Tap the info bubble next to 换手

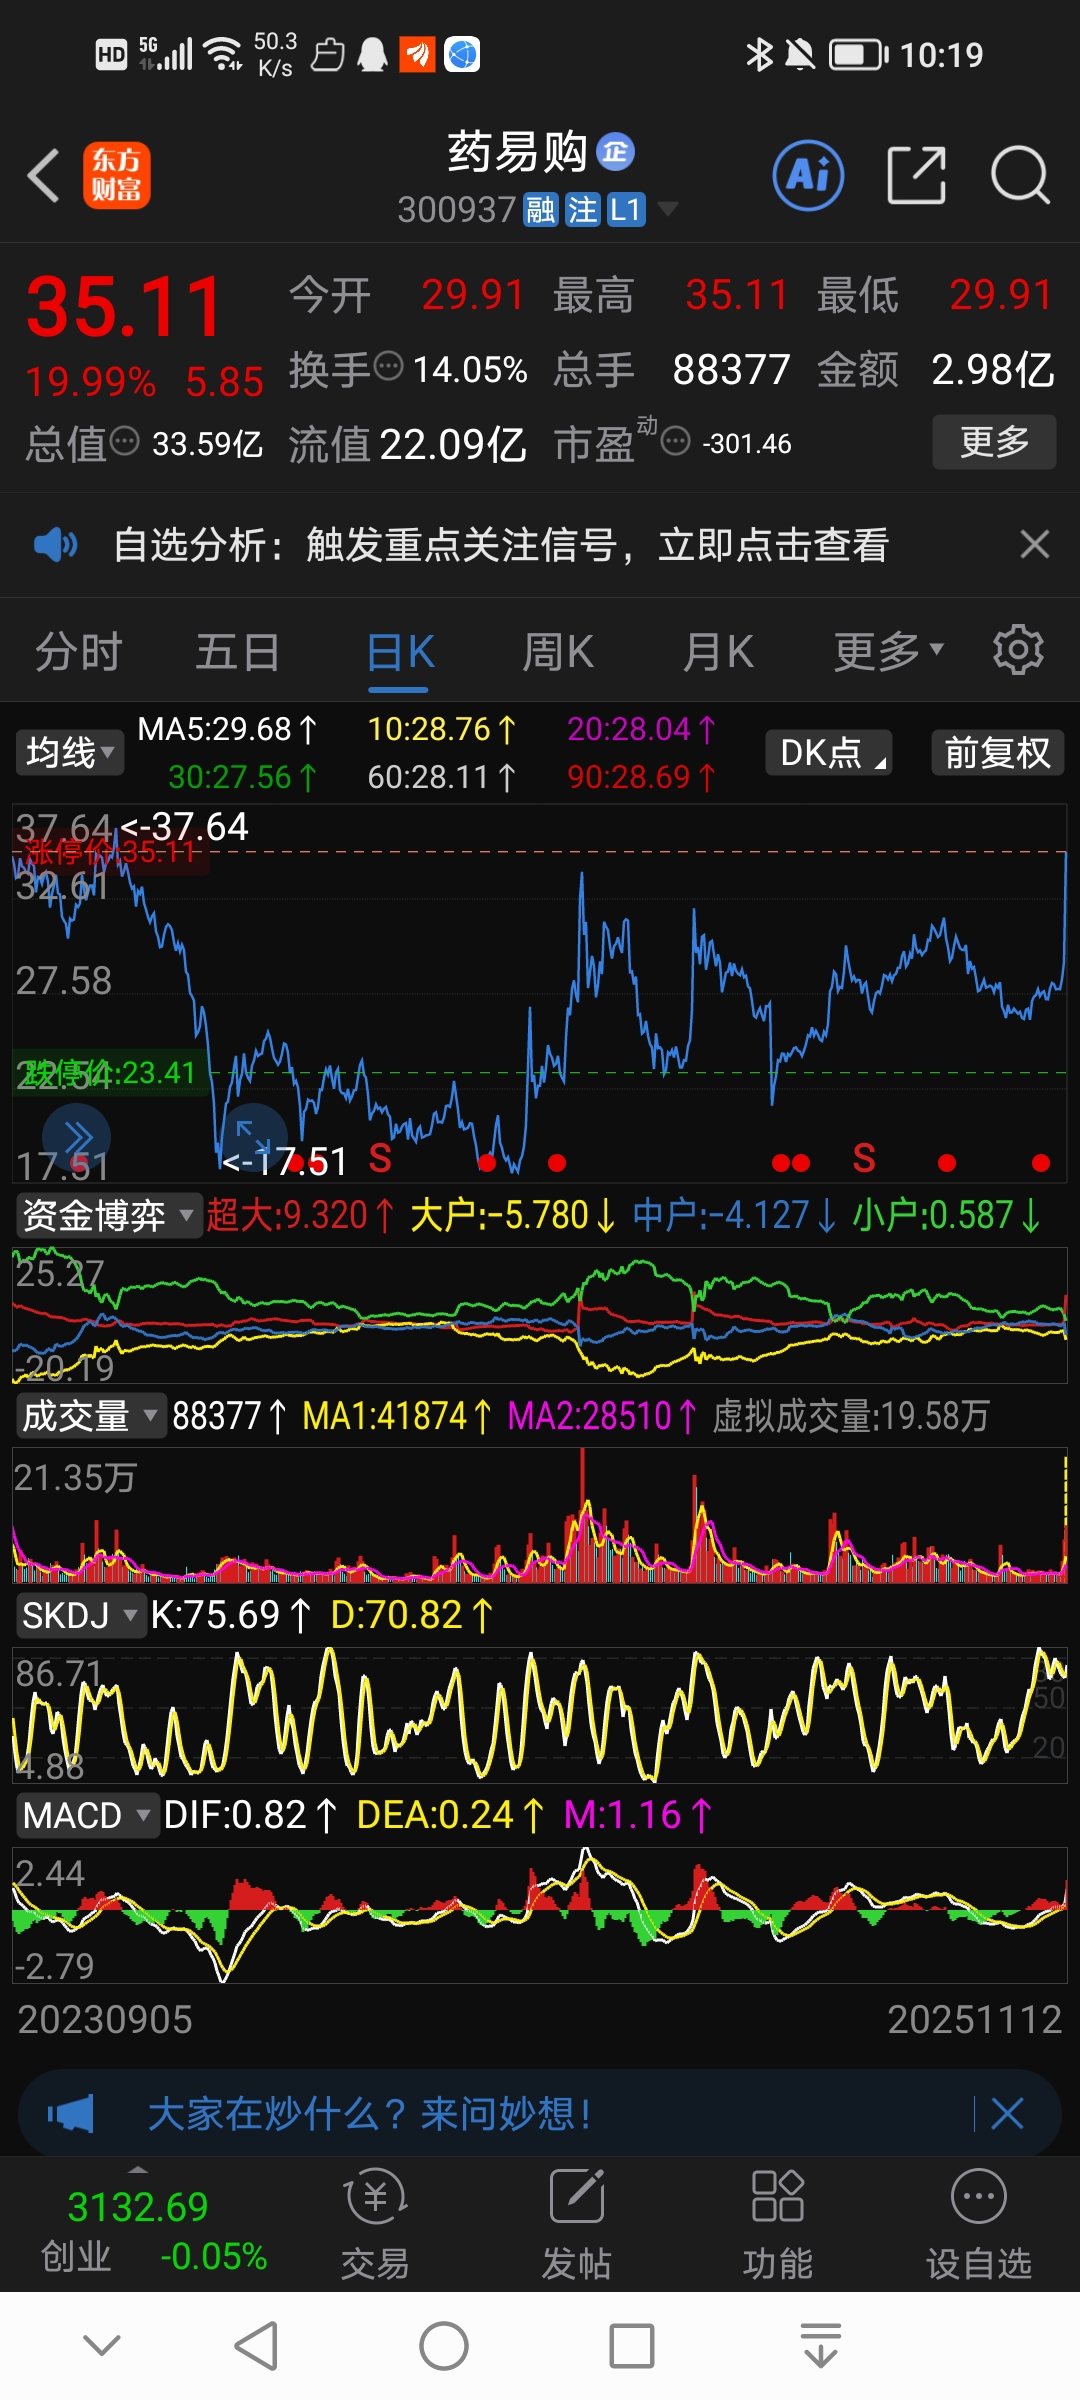click(388, 366)
